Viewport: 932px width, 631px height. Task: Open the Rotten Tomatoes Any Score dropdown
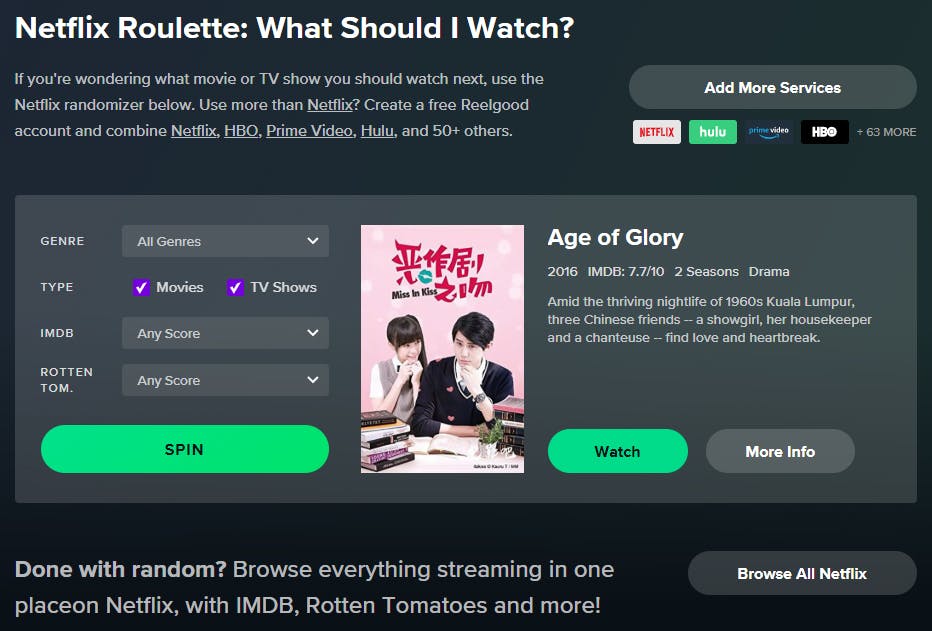(225, 380)
